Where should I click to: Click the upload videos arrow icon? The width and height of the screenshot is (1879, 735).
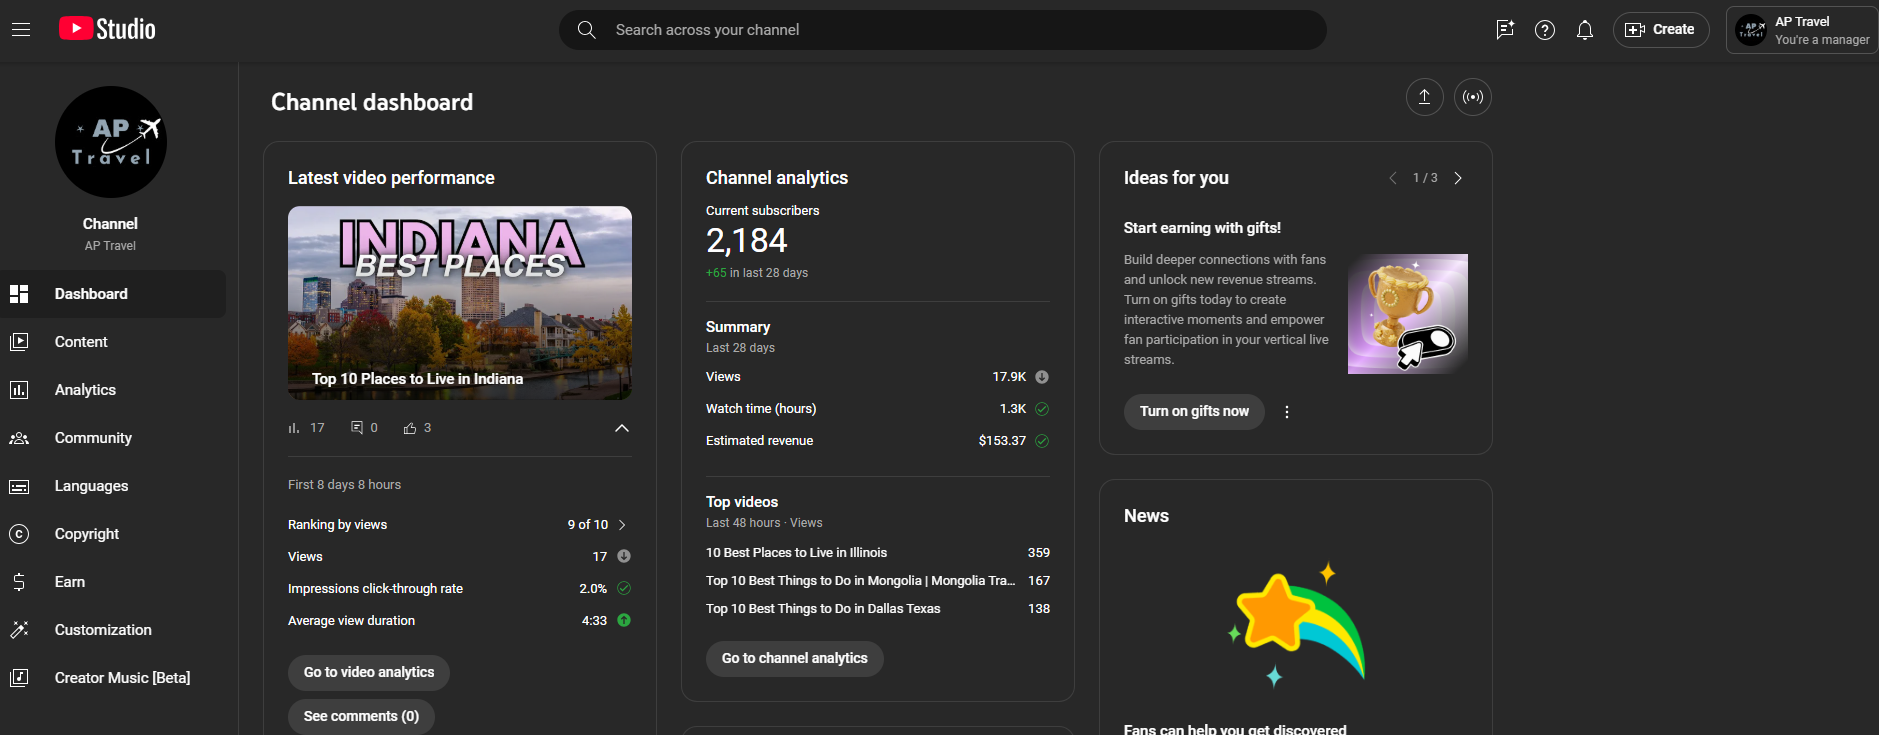[x=1425, y=97]
